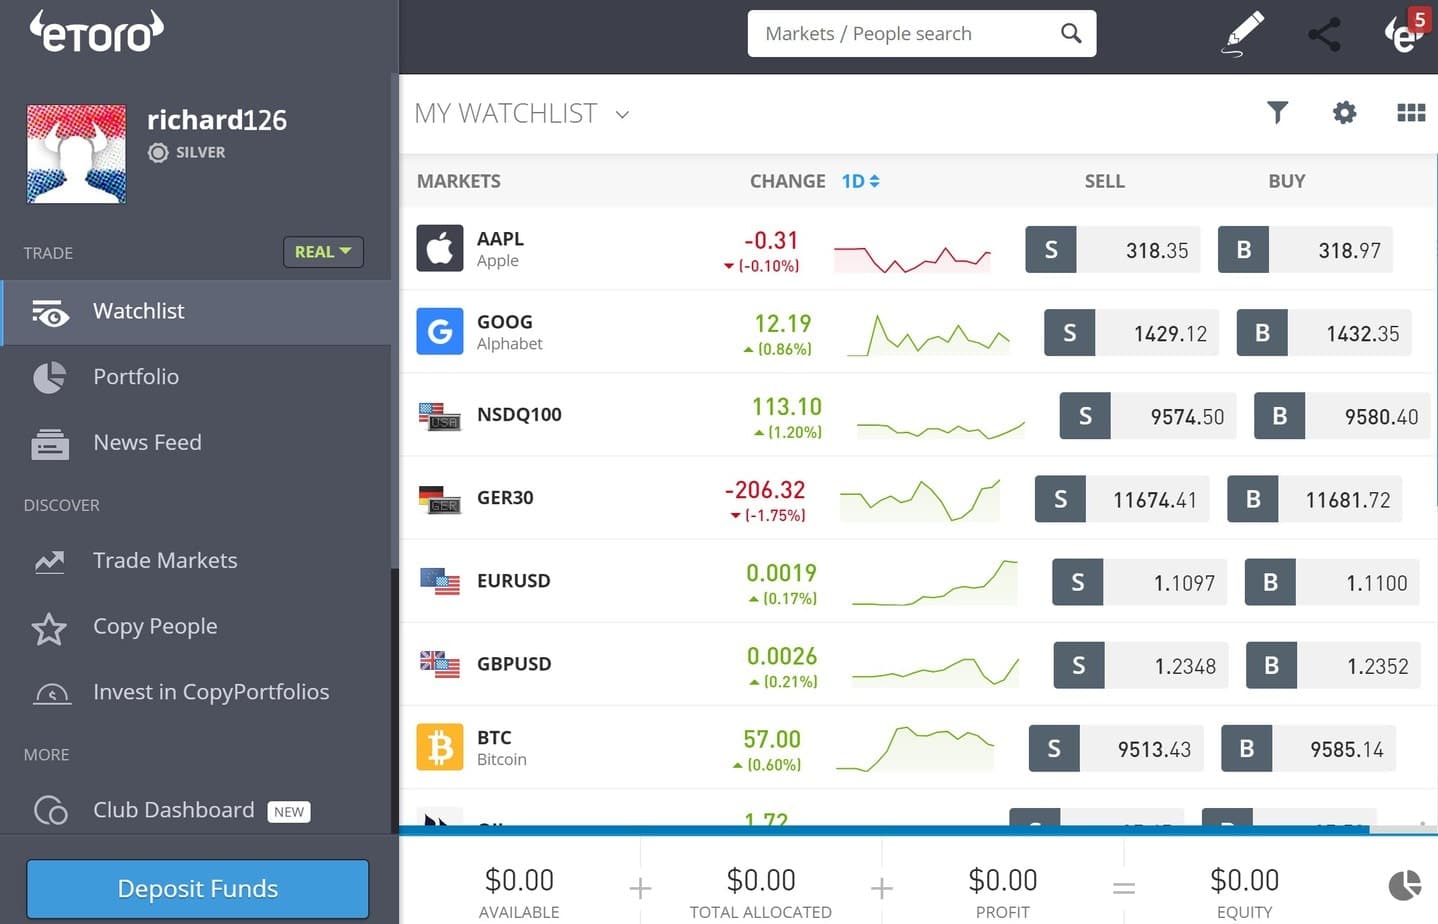This screenshot has width=1438, height=924.
Task: Buy AAPL at 318.97
Action: (x=1305, y=250)
